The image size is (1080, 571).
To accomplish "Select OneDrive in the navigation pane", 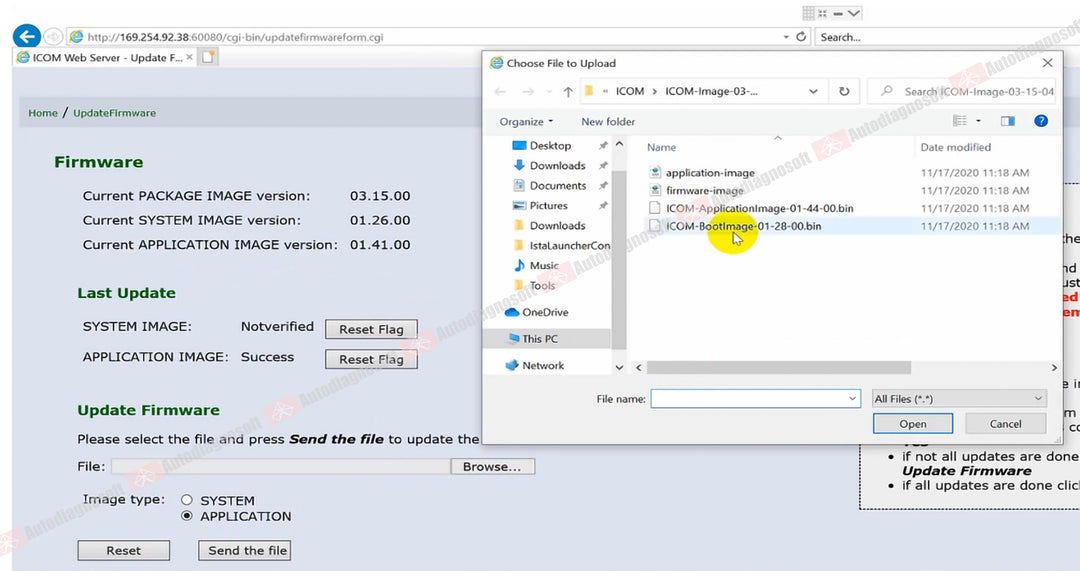I will tap(545, 312).
